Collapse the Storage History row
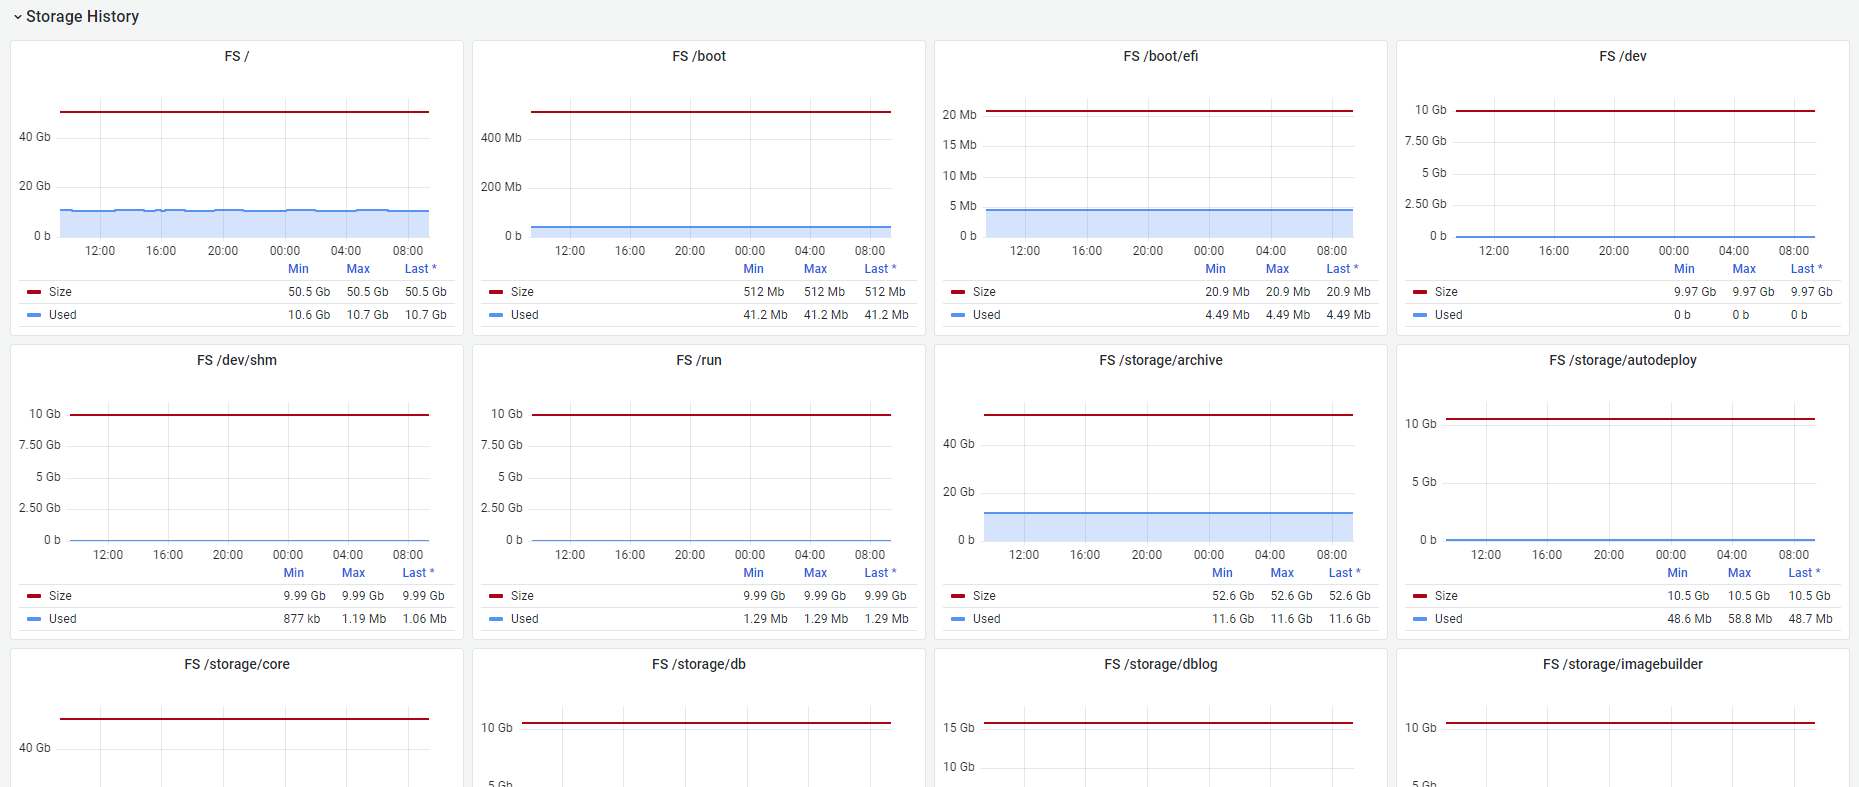 click(75, 16)
